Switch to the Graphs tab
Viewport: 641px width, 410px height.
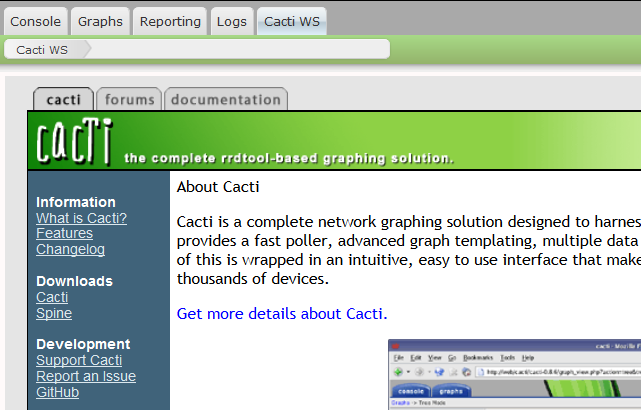[x=100, y=21]
